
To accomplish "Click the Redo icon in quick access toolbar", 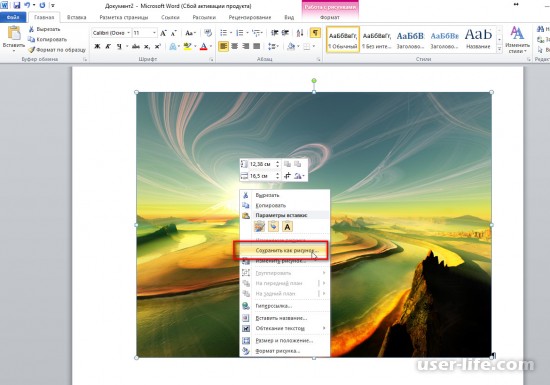I will pyautogui.click(x=42, y=5).
